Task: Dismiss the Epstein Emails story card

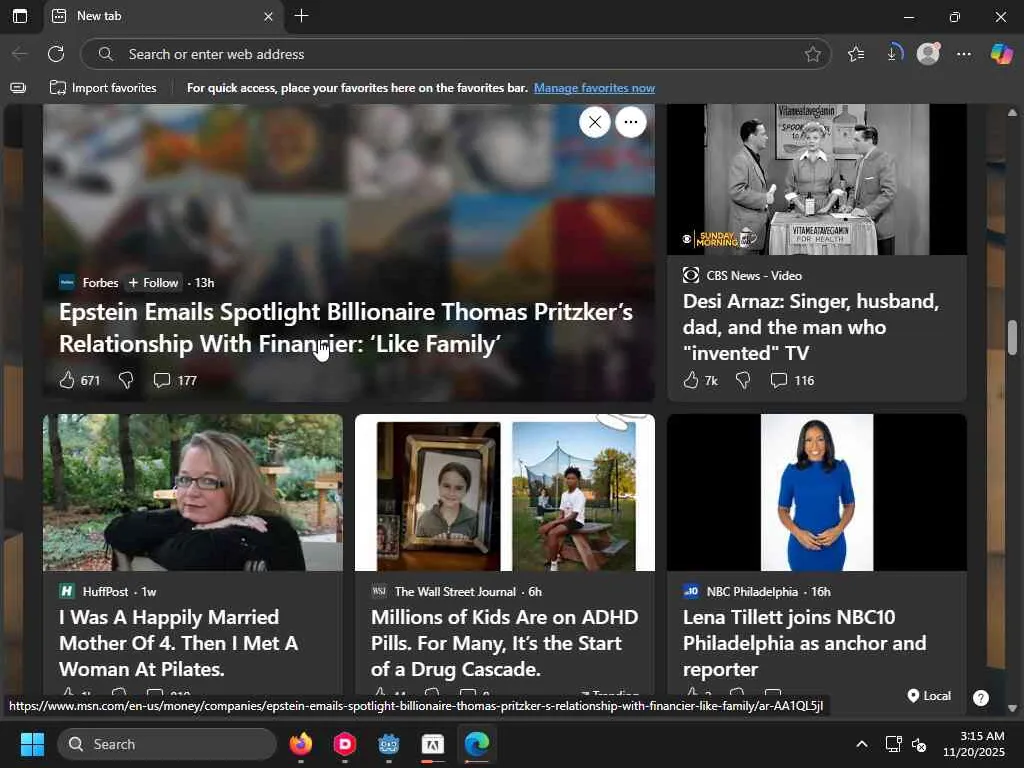Action: tap(594, 121)
